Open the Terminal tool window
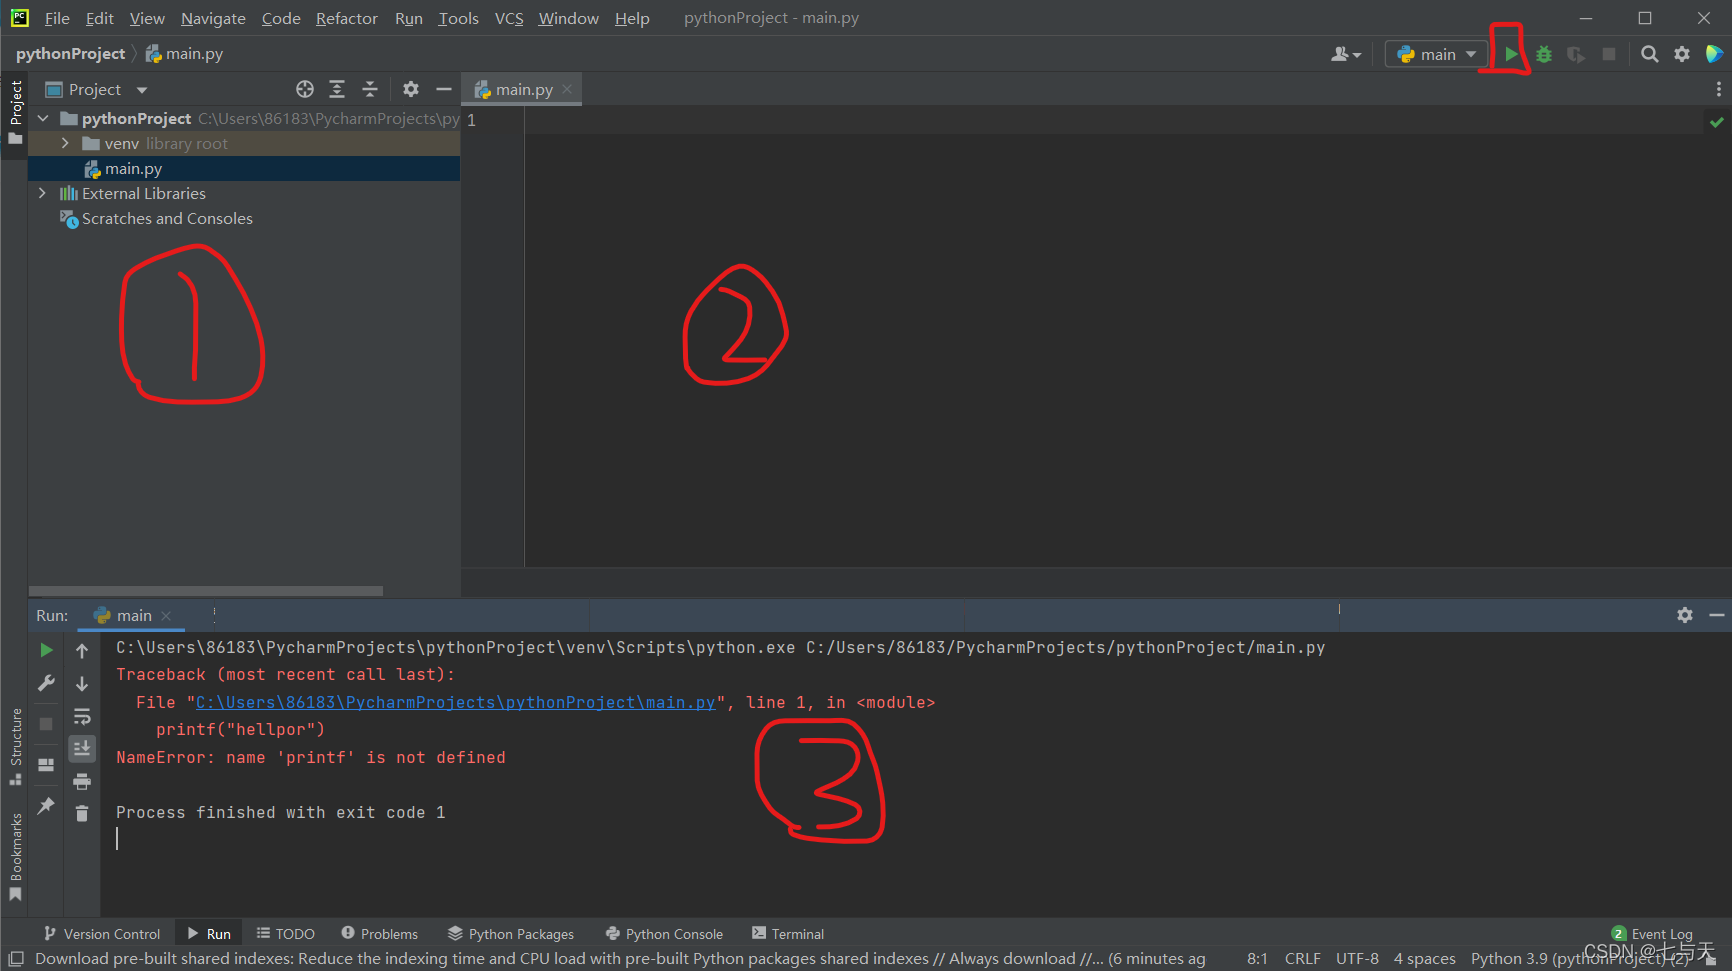 pos(788,934)
